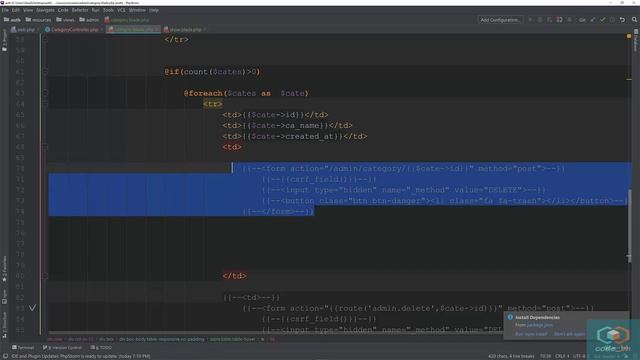
Task: Open the View menu
Action: click(28, 10)
